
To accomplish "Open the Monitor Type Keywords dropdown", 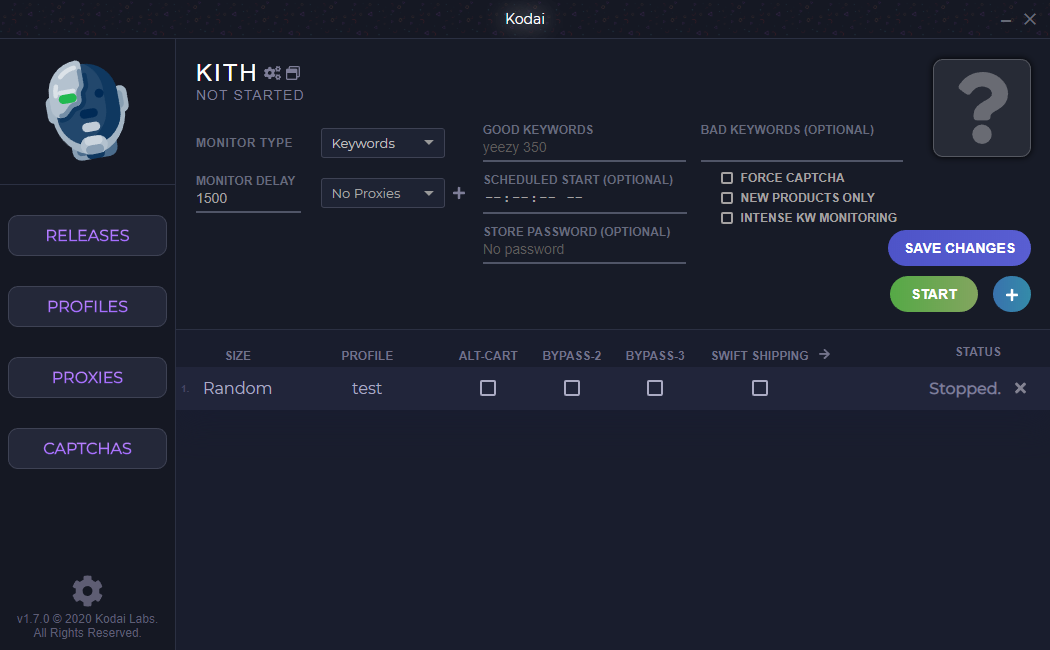I will 383,143.
